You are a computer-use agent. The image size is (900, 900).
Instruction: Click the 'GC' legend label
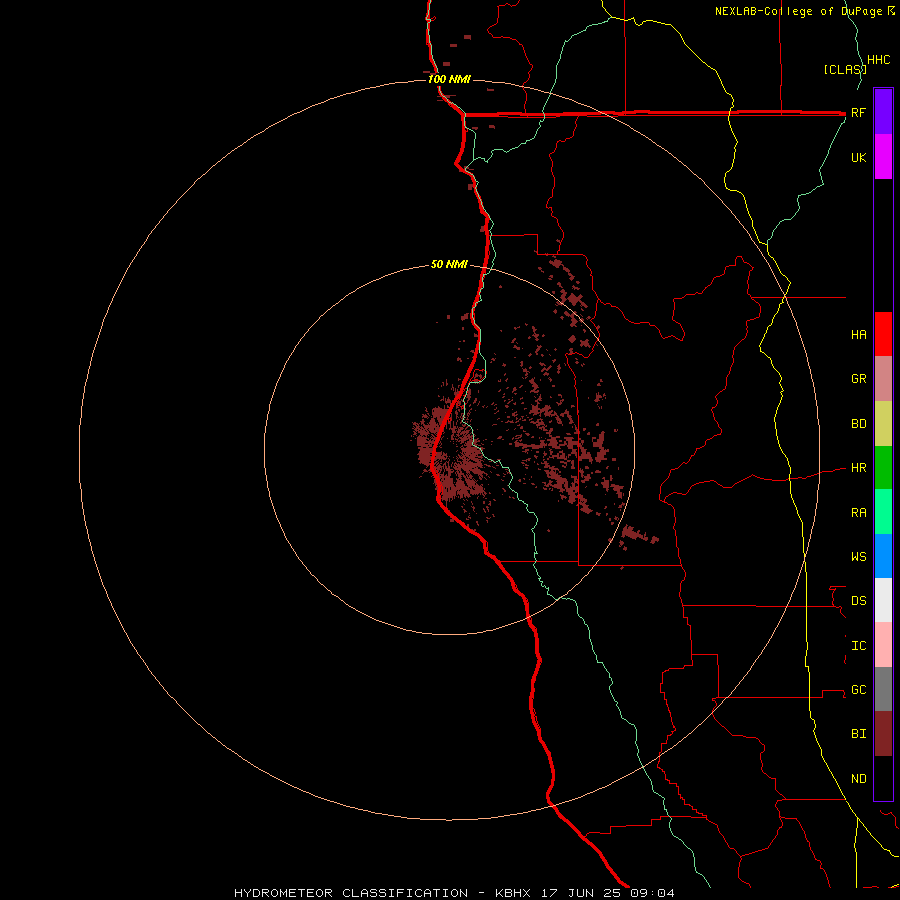pos(859,690)
